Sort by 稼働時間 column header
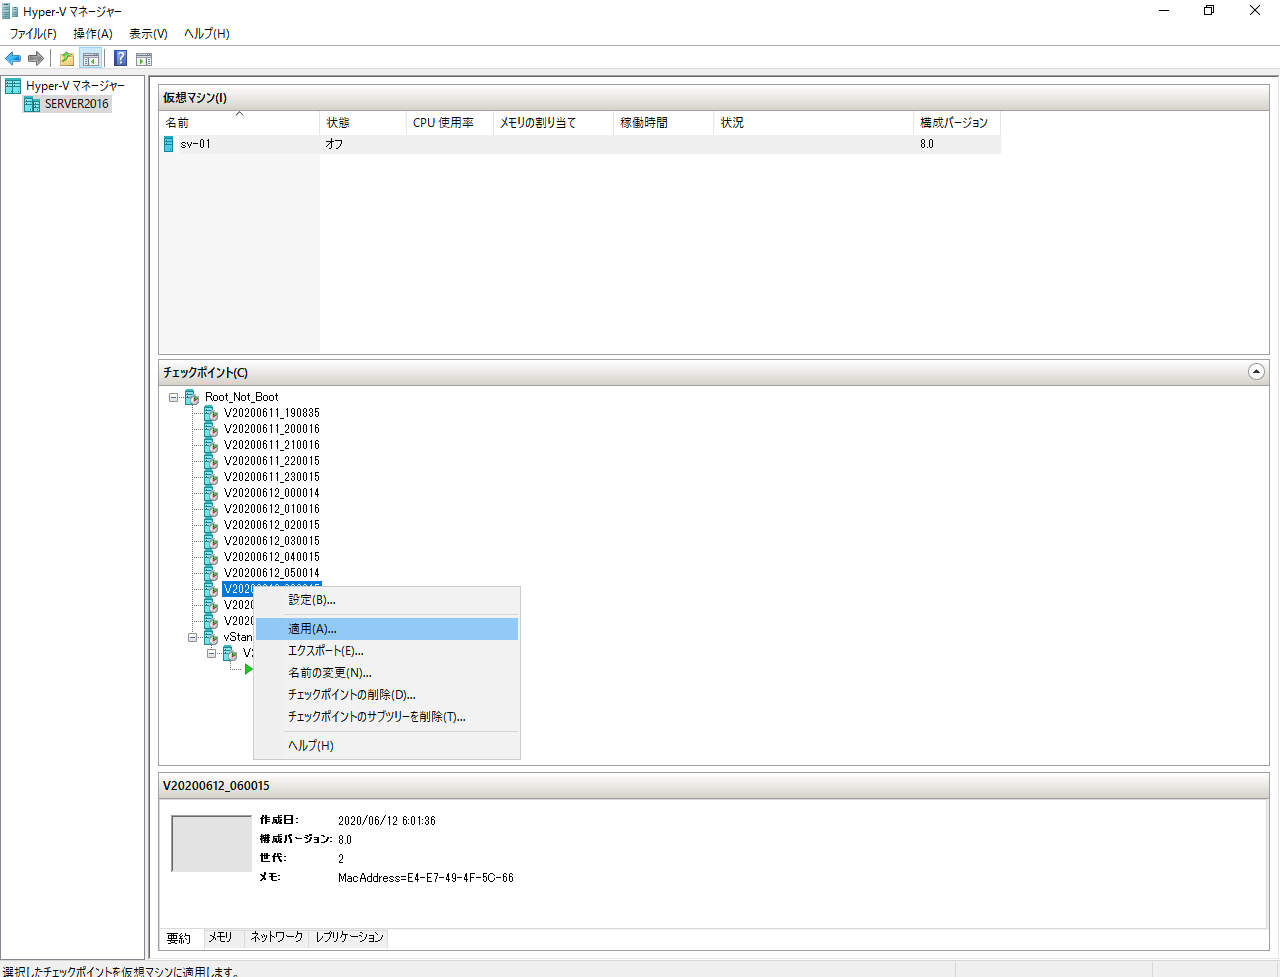This screenshot has height=977, width=1280. [x=664, y=123]
